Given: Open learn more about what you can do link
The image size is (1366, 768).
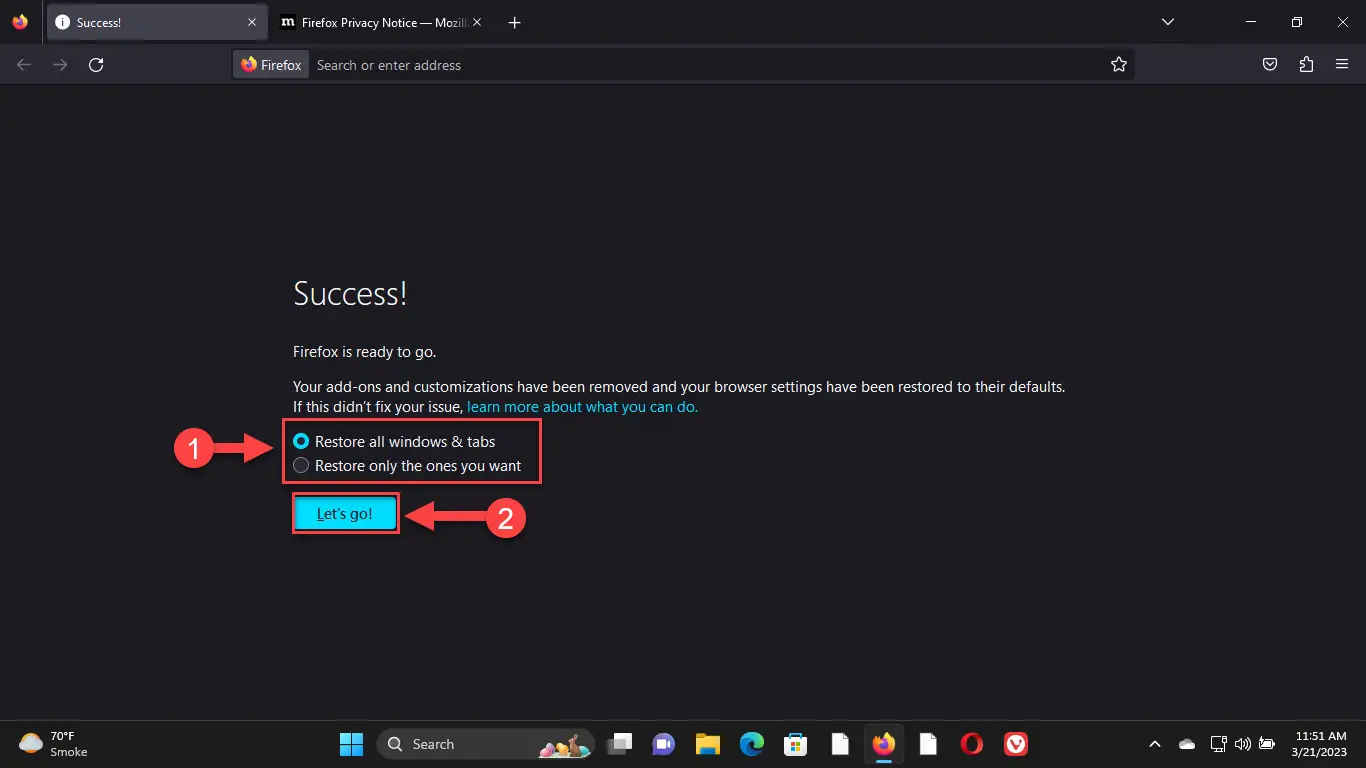Looking at the screenshot, I should (582, 407).
